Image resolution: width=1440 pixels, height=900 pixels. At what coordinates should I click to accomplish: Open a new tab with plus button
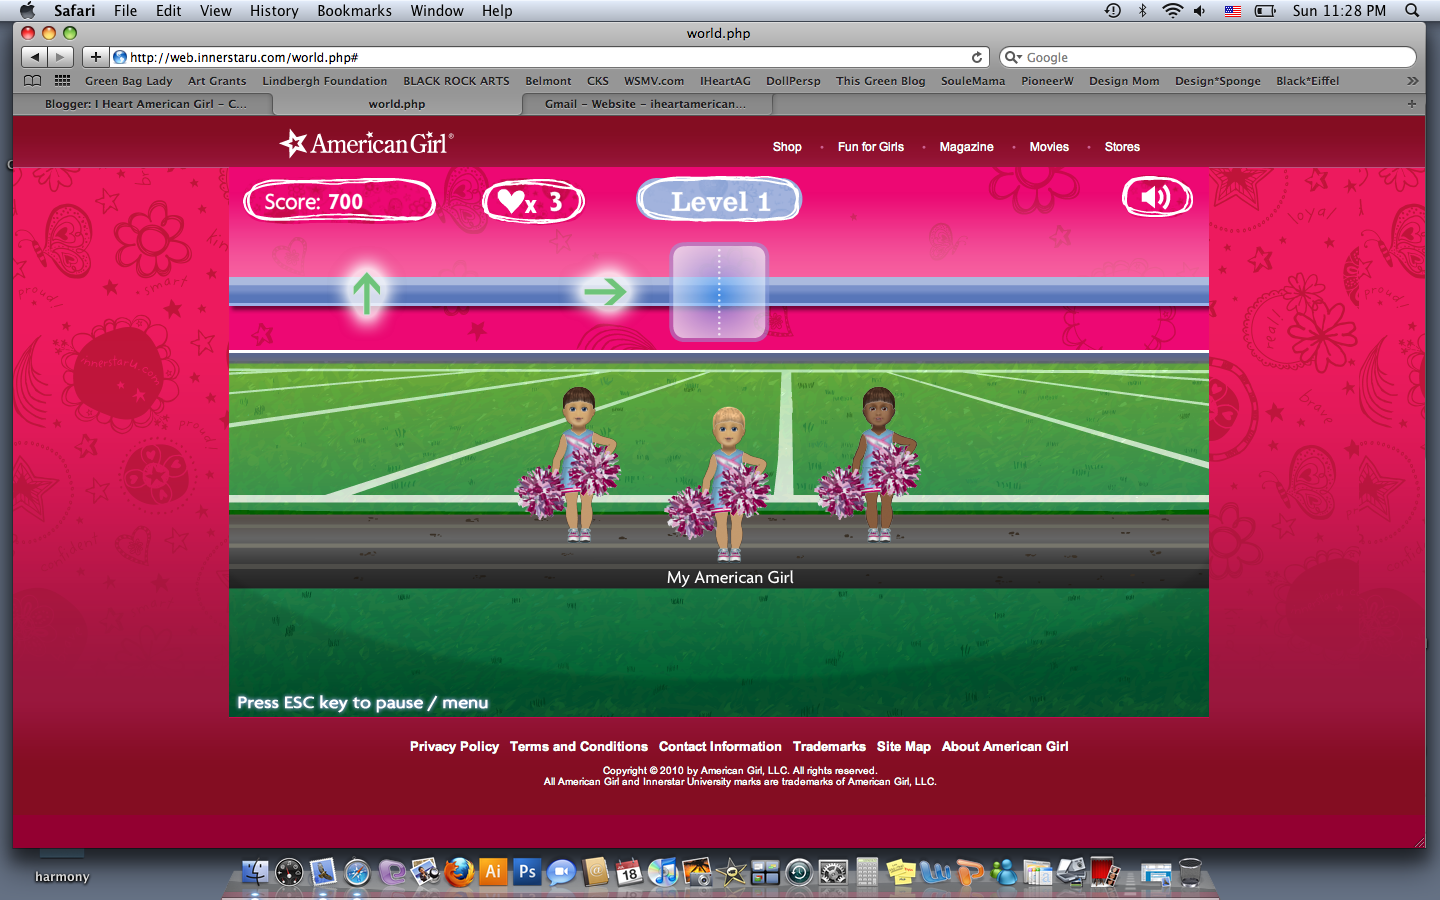(1412, 104)
